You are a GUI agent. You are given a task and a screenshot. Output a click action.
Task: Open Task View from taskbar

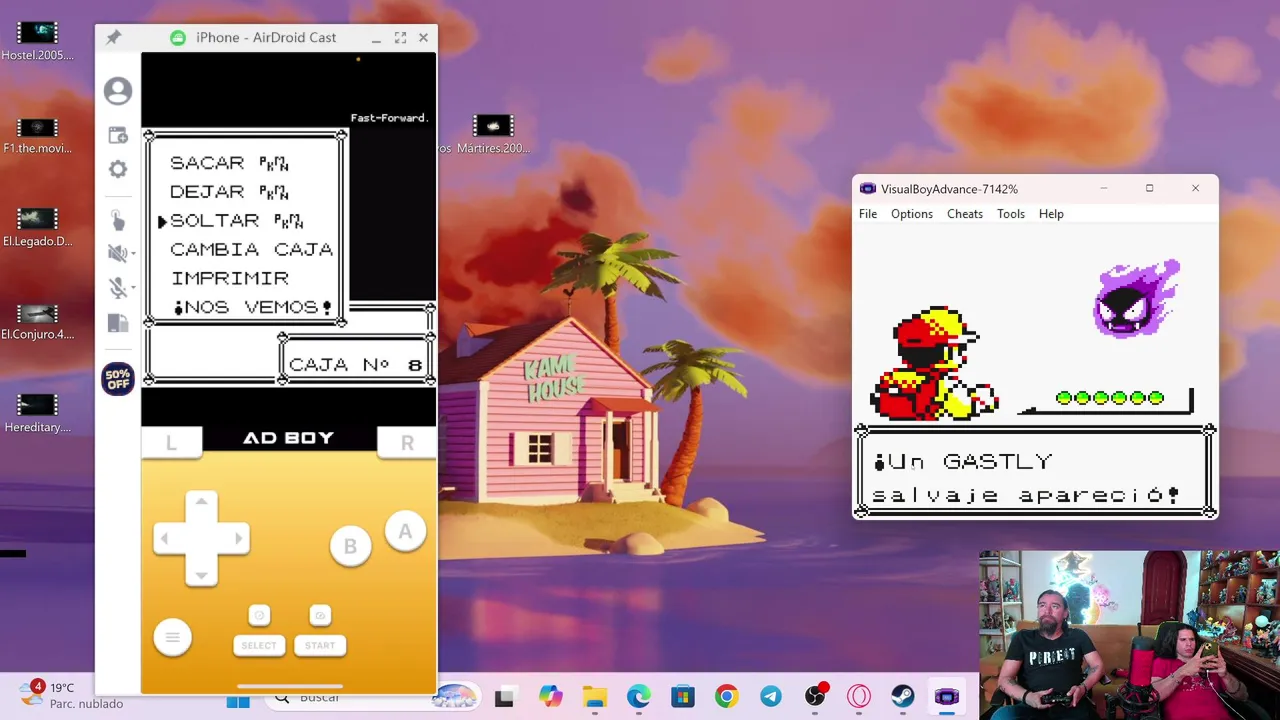[x=504, y=697]
